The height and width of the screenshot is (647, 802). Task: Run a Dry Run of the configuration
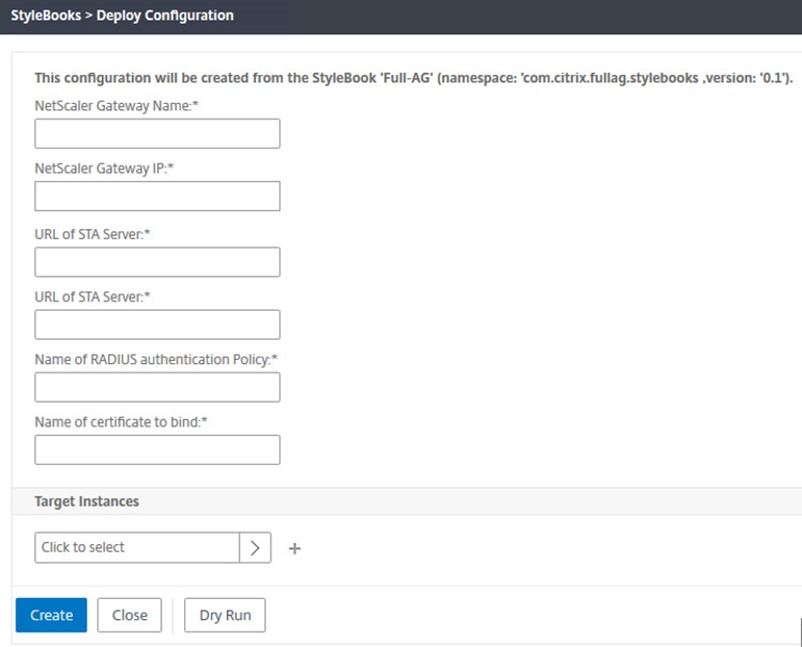pyautogui.click(x=225, y=615)
